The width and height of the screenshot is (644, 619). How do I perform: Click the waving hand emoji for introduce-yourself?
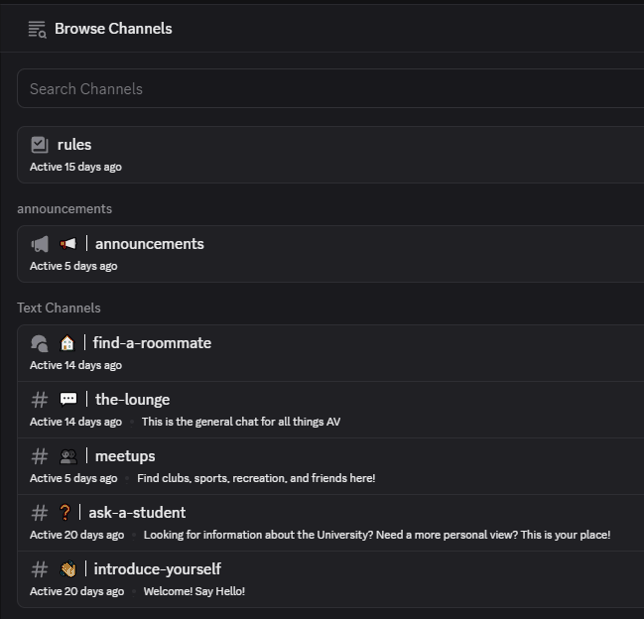click(68, 569)
